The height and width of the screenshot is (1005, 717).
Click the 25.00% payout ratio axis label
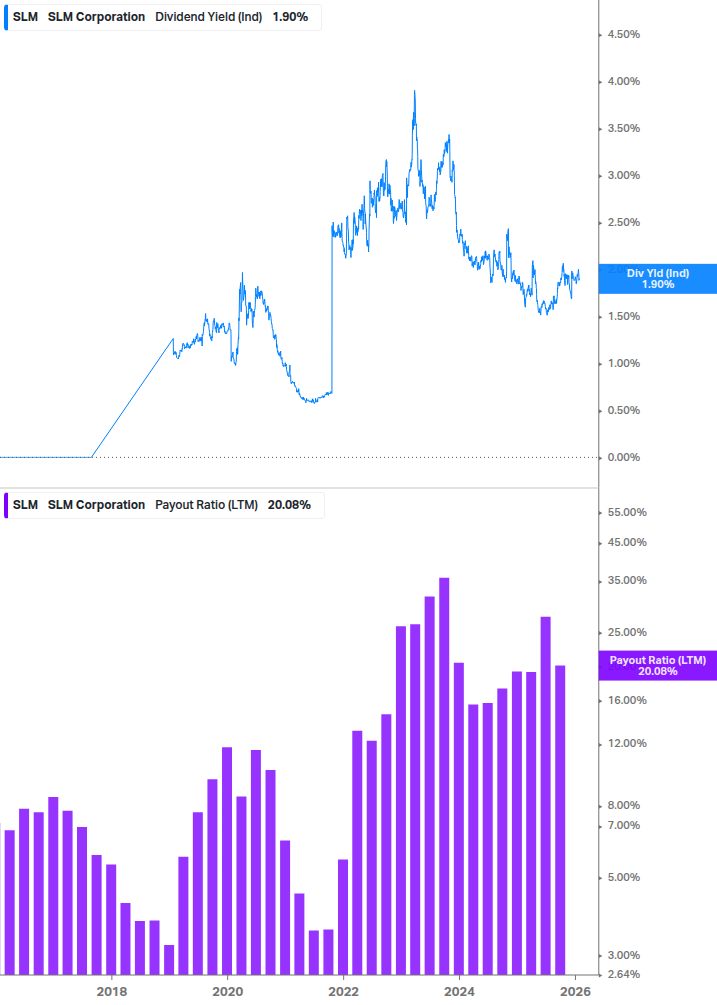(627, 633)
